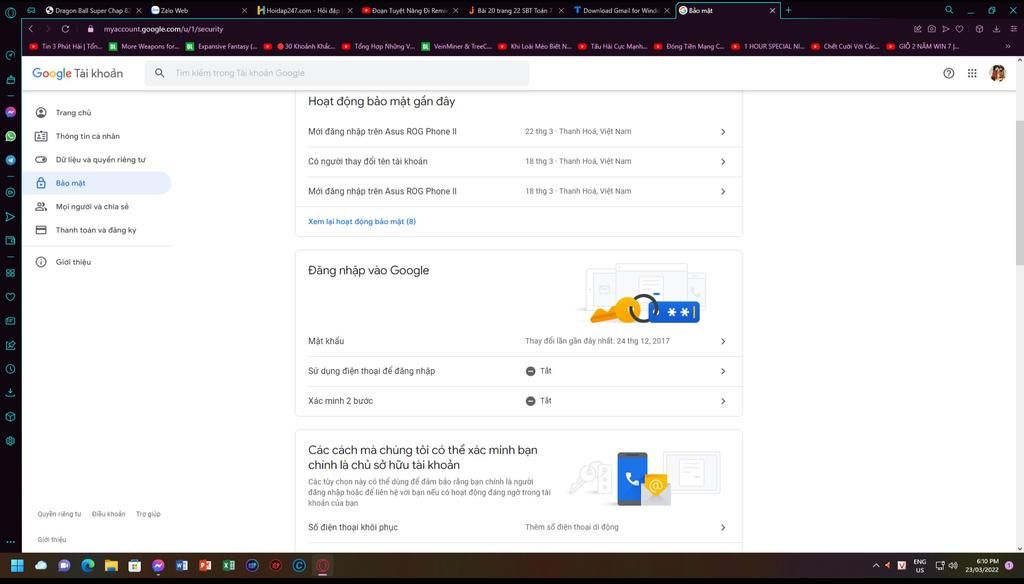Go back with the back arrow
1024x584 pixels.
tap(31, 29)
